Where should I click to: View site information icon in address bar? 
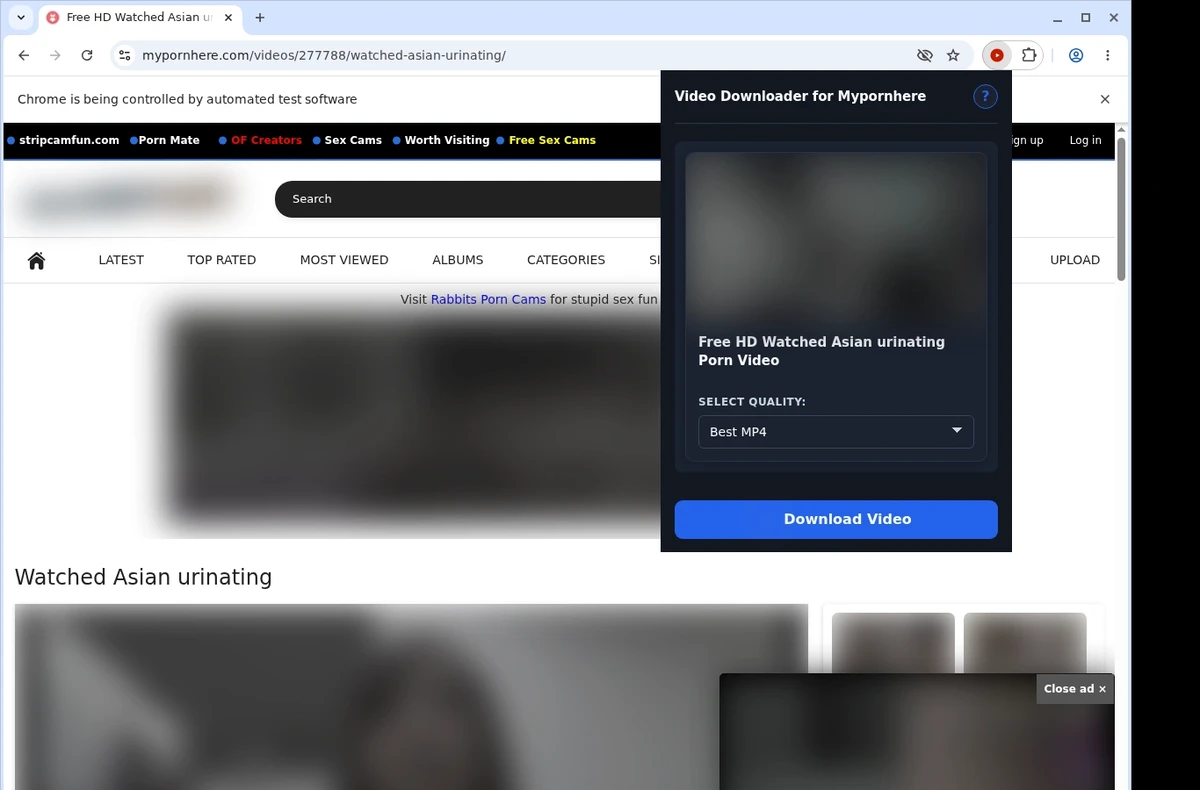point(123,55)
